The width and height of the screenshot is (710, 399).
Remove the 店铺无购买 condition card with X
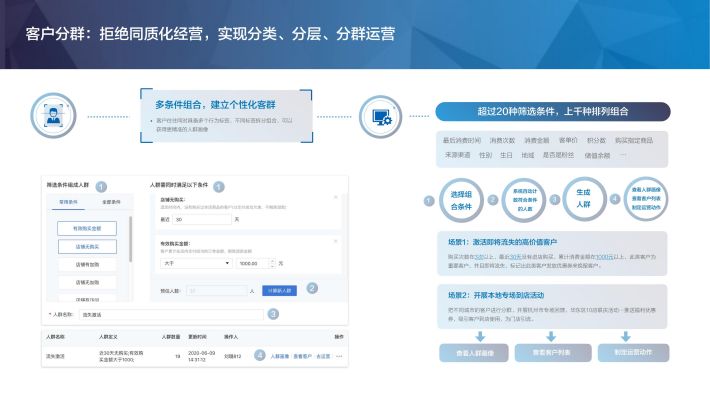pyautogui.click(x=336, y=197)
